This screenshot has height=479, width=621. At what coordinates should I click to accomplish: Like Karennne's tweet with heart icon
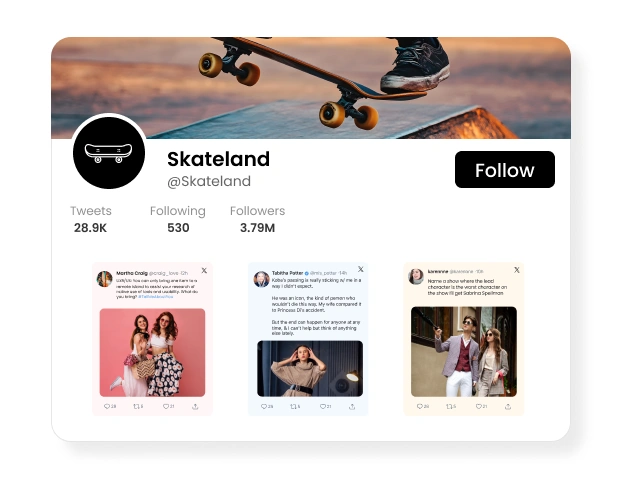[x=478, y=406]
